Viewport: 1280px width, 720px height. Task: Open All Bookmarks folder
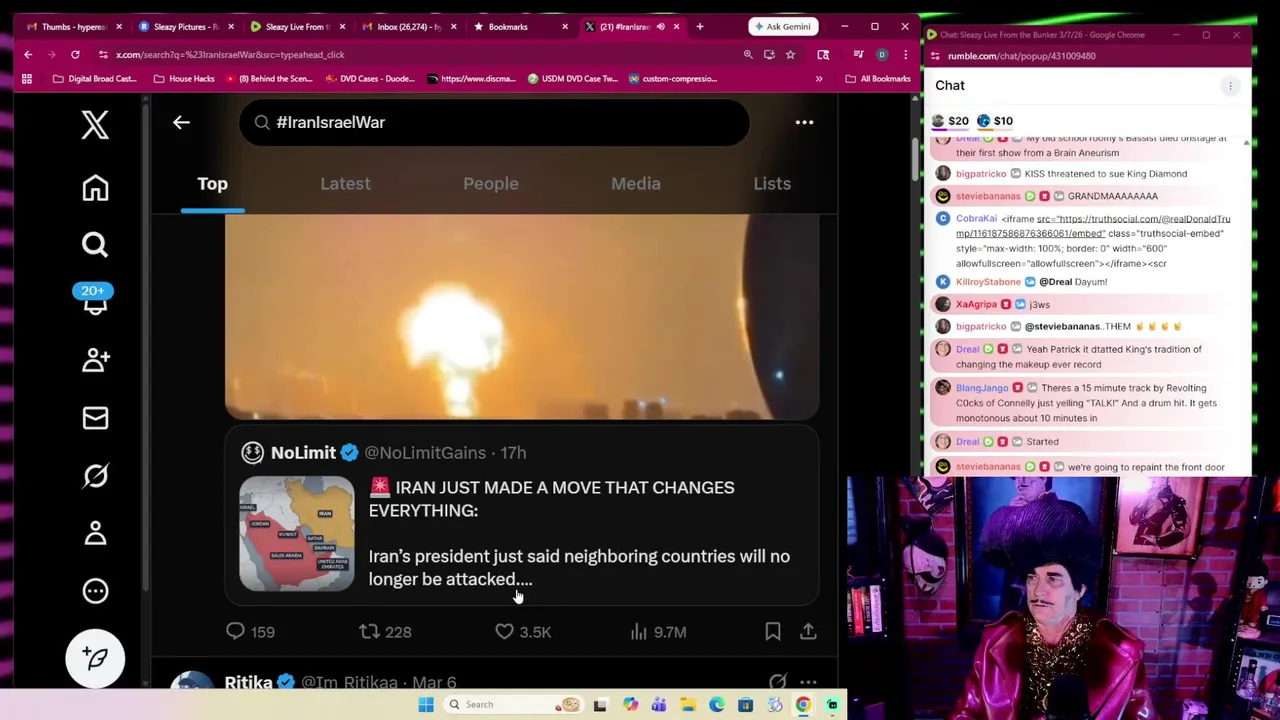878,79
